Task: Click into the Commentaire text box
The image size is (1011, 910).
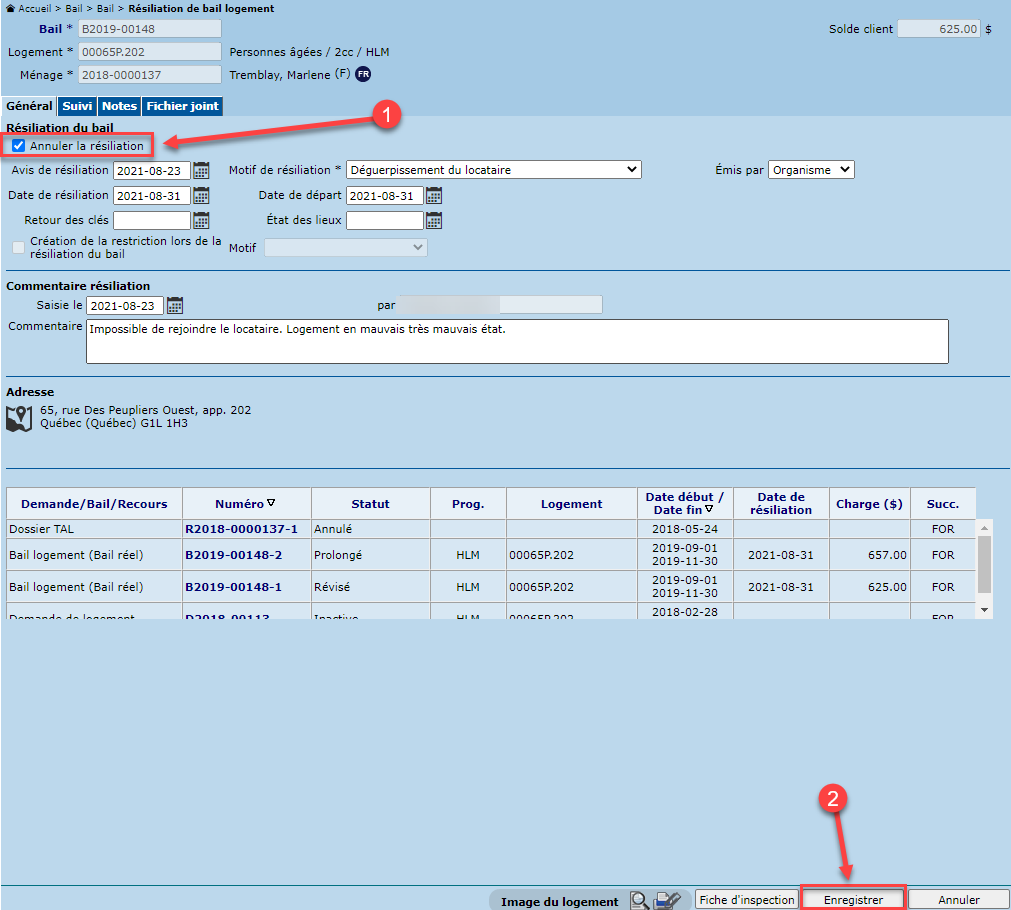Action: point(516,341)
